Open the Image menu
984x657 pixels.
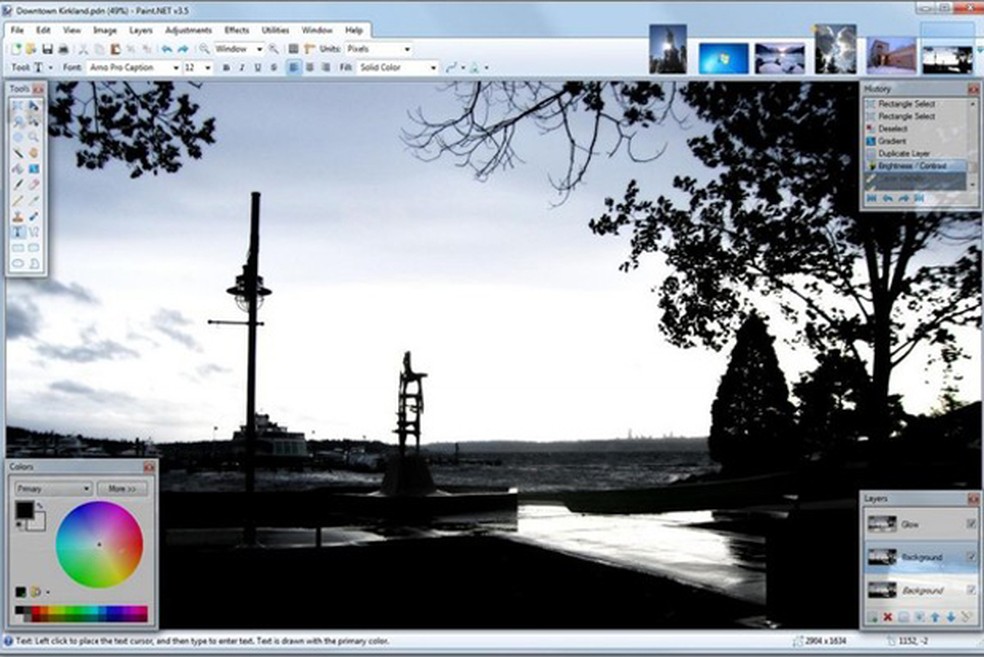point(105,30)
